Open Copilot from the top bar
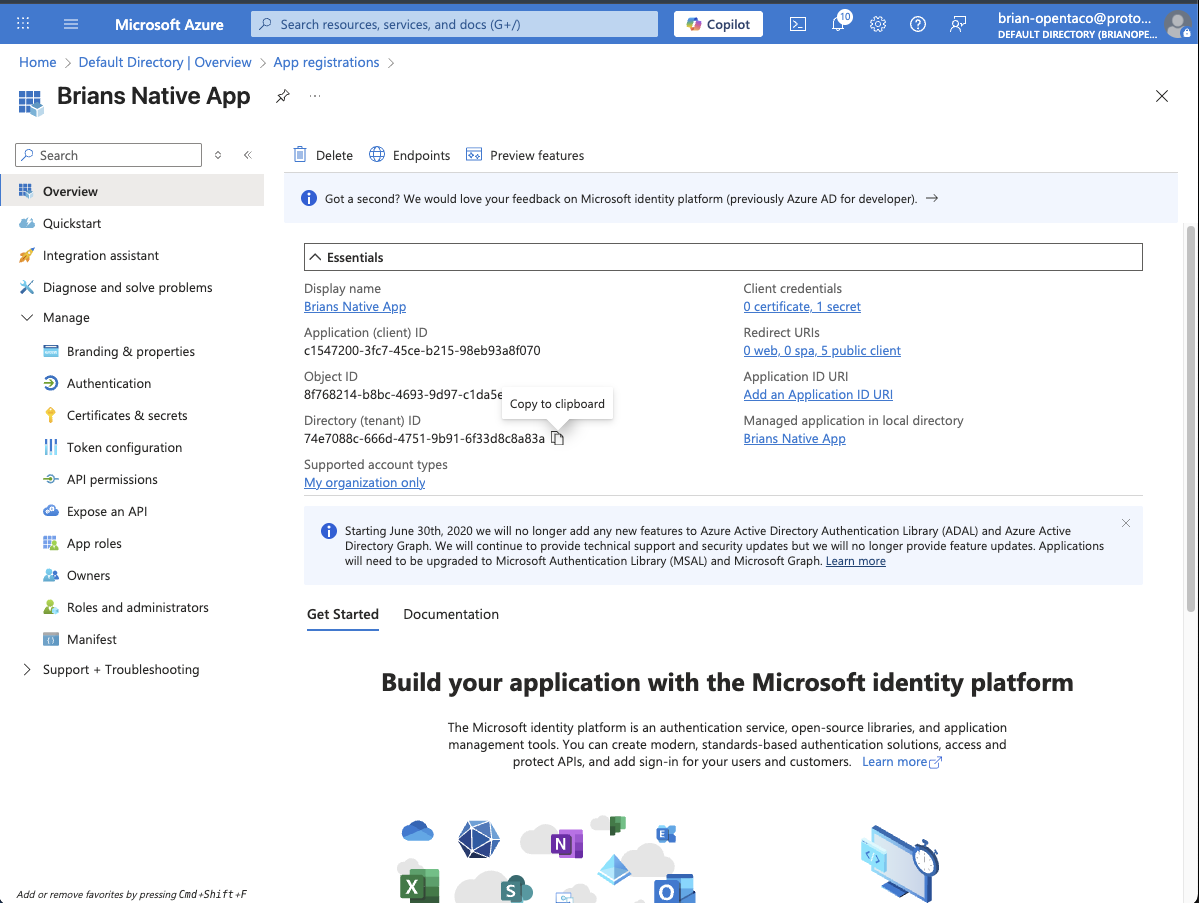The image size is (1199, 903). (718, 23)
